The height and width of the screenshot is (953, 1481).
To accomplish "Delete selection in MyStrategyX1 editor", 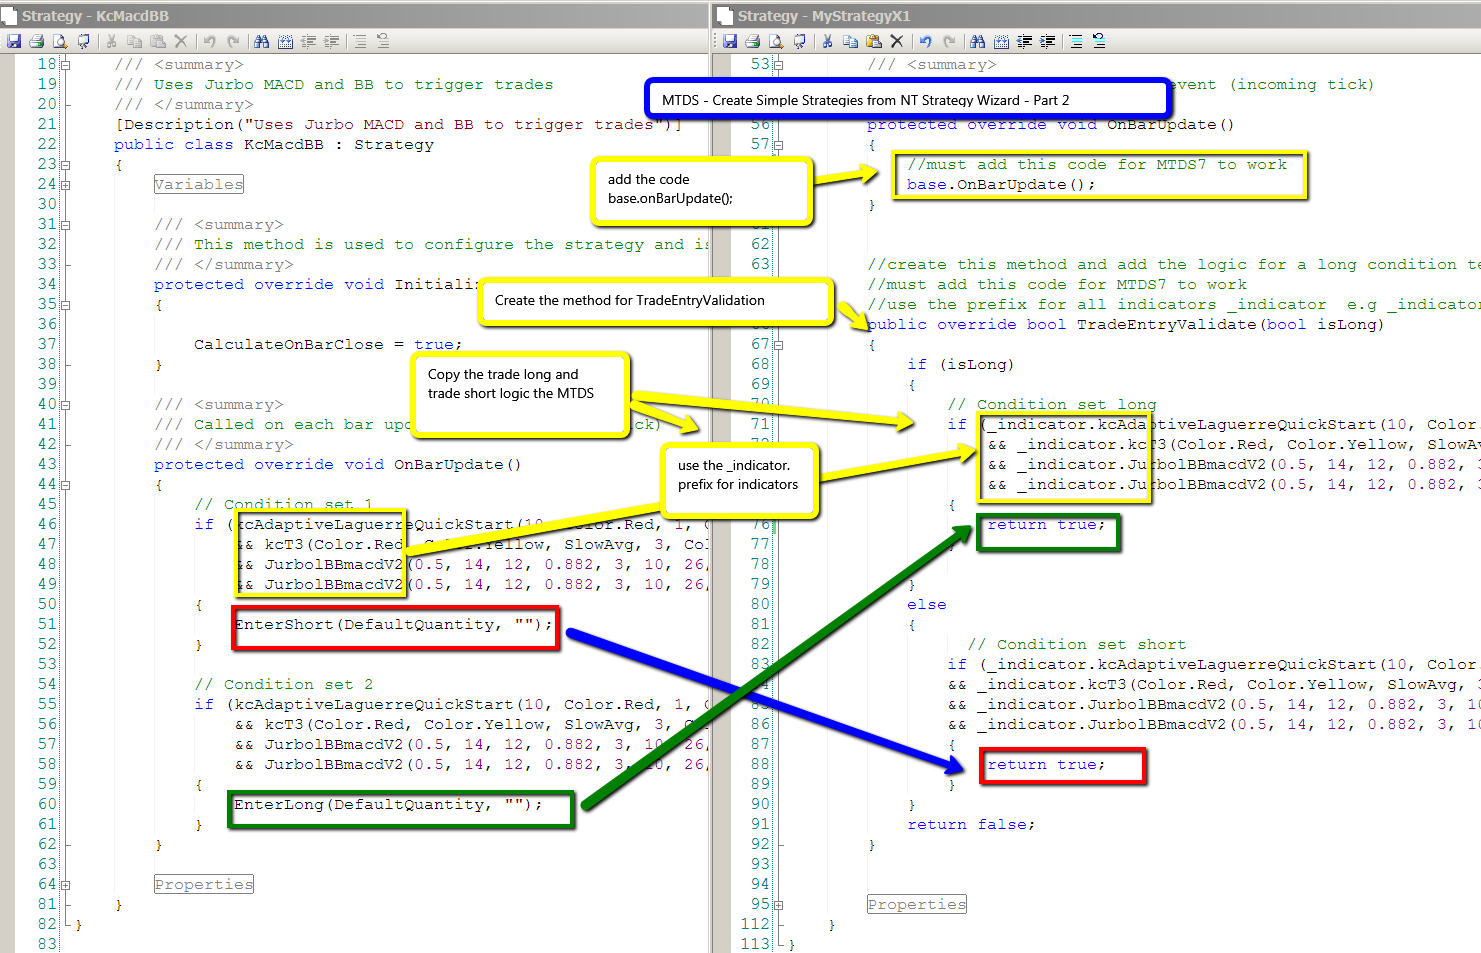I will (x=897, y=41).
